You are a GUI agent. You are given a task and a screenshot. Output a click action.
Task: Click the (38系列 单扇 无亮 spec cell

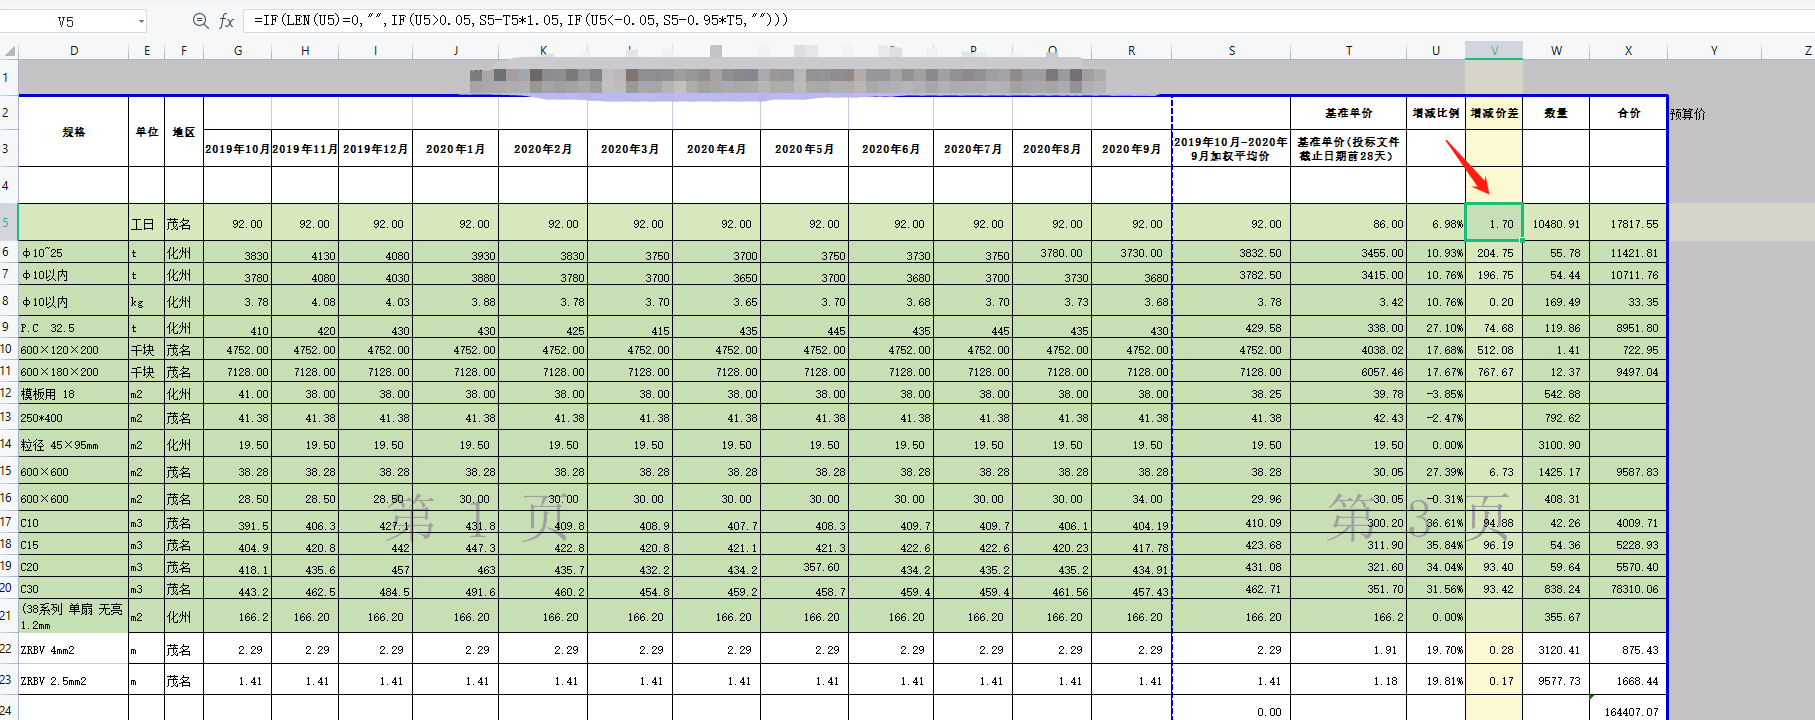(74, 616)
